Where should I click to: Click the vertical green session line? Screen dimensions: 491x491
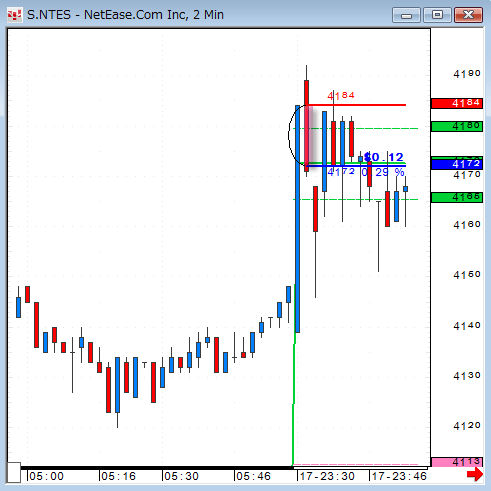tap(294, 400)
